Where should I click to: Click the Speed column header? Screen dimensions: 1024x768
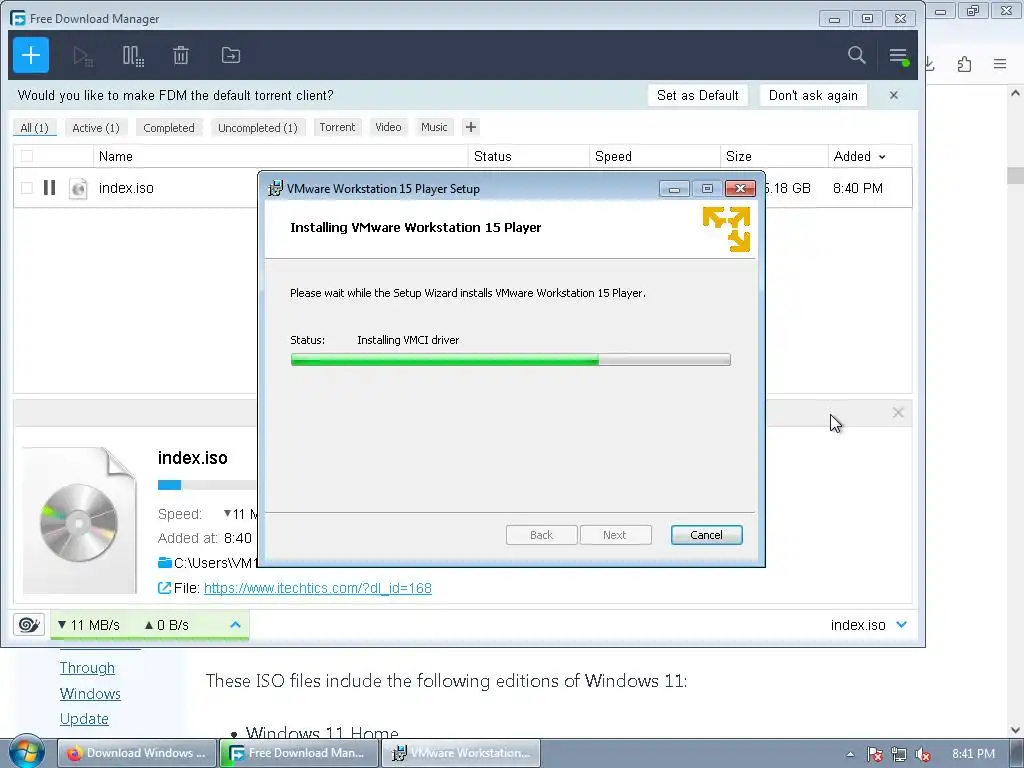click(655, 156)
